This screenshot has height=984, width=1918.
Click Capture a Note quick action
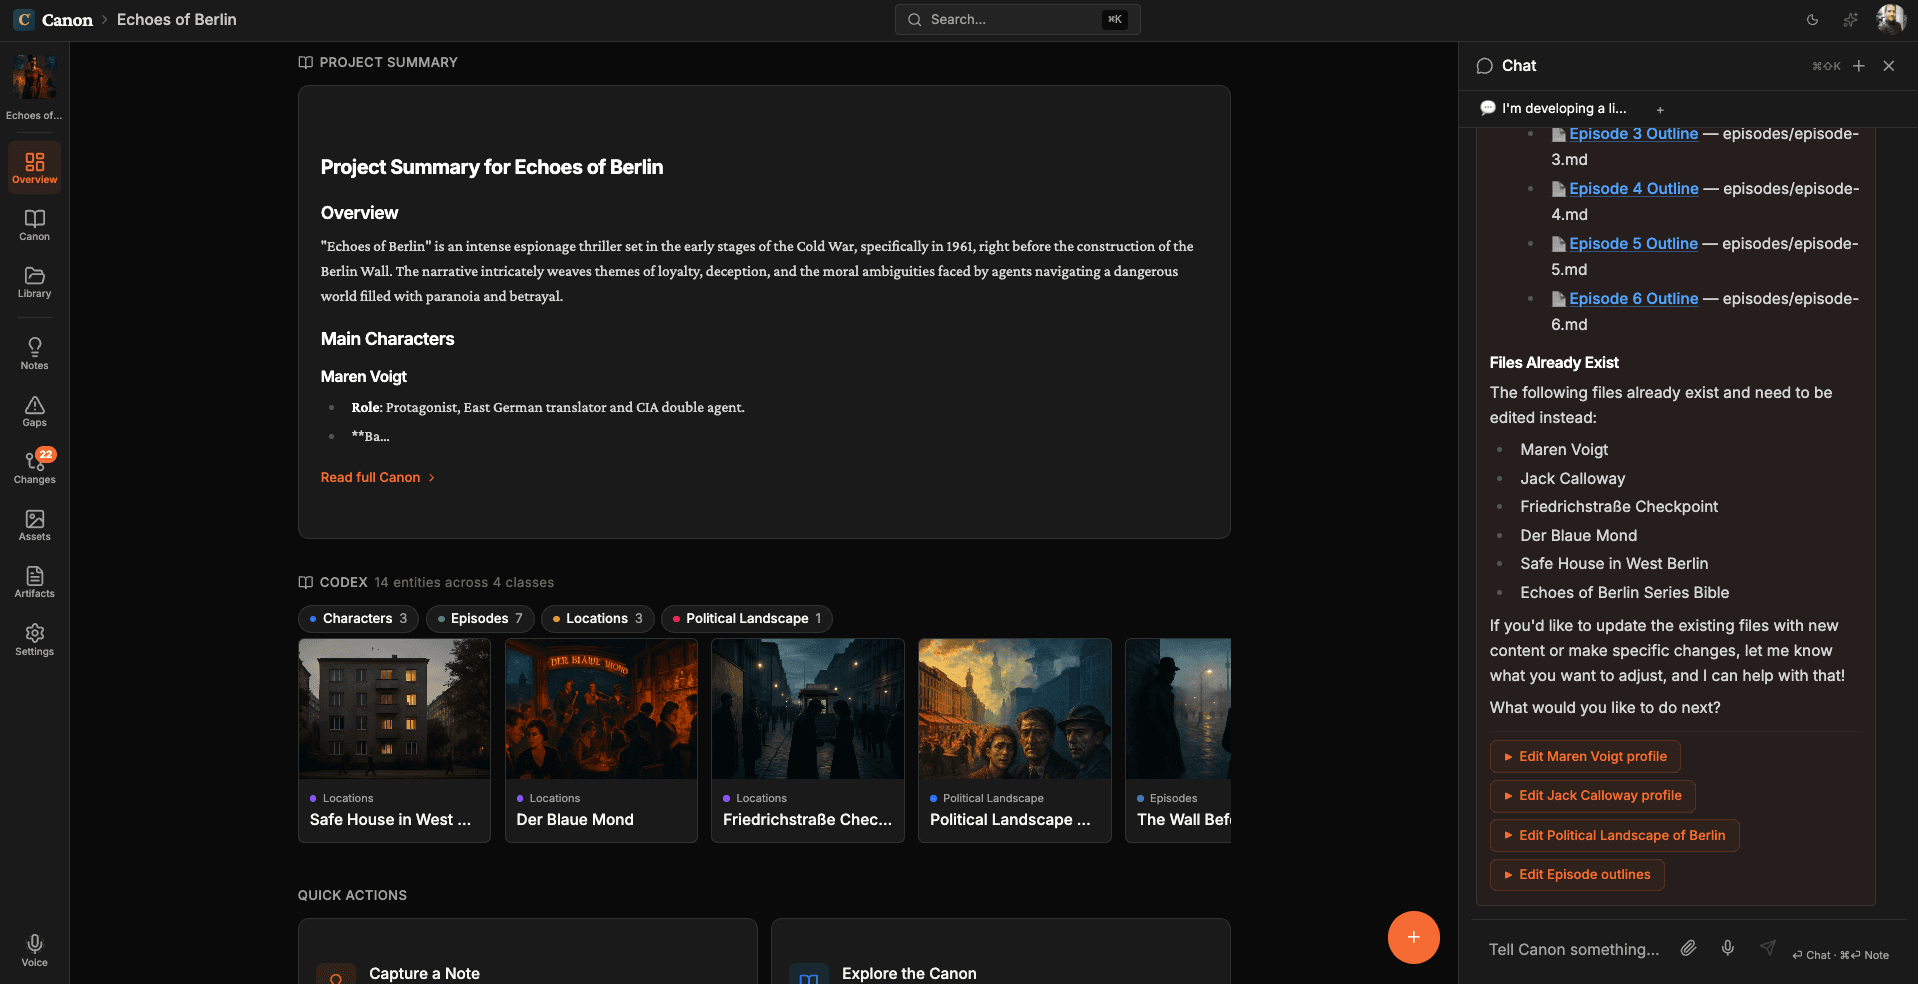pos(527,952)
